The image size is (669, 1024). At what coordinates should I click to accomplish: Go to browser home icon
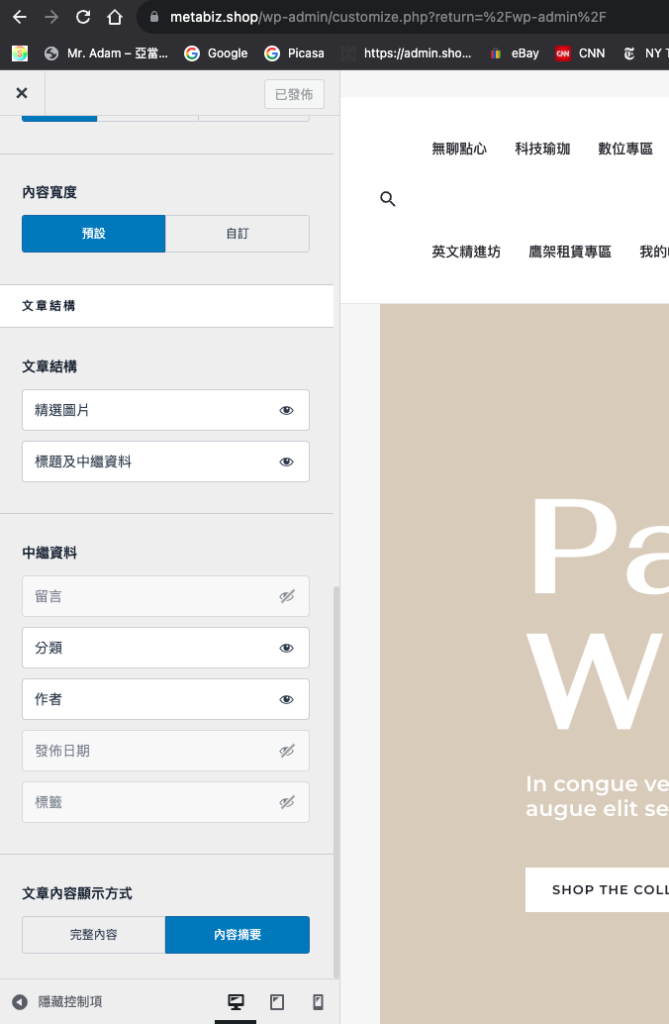[x=115, y=17]
